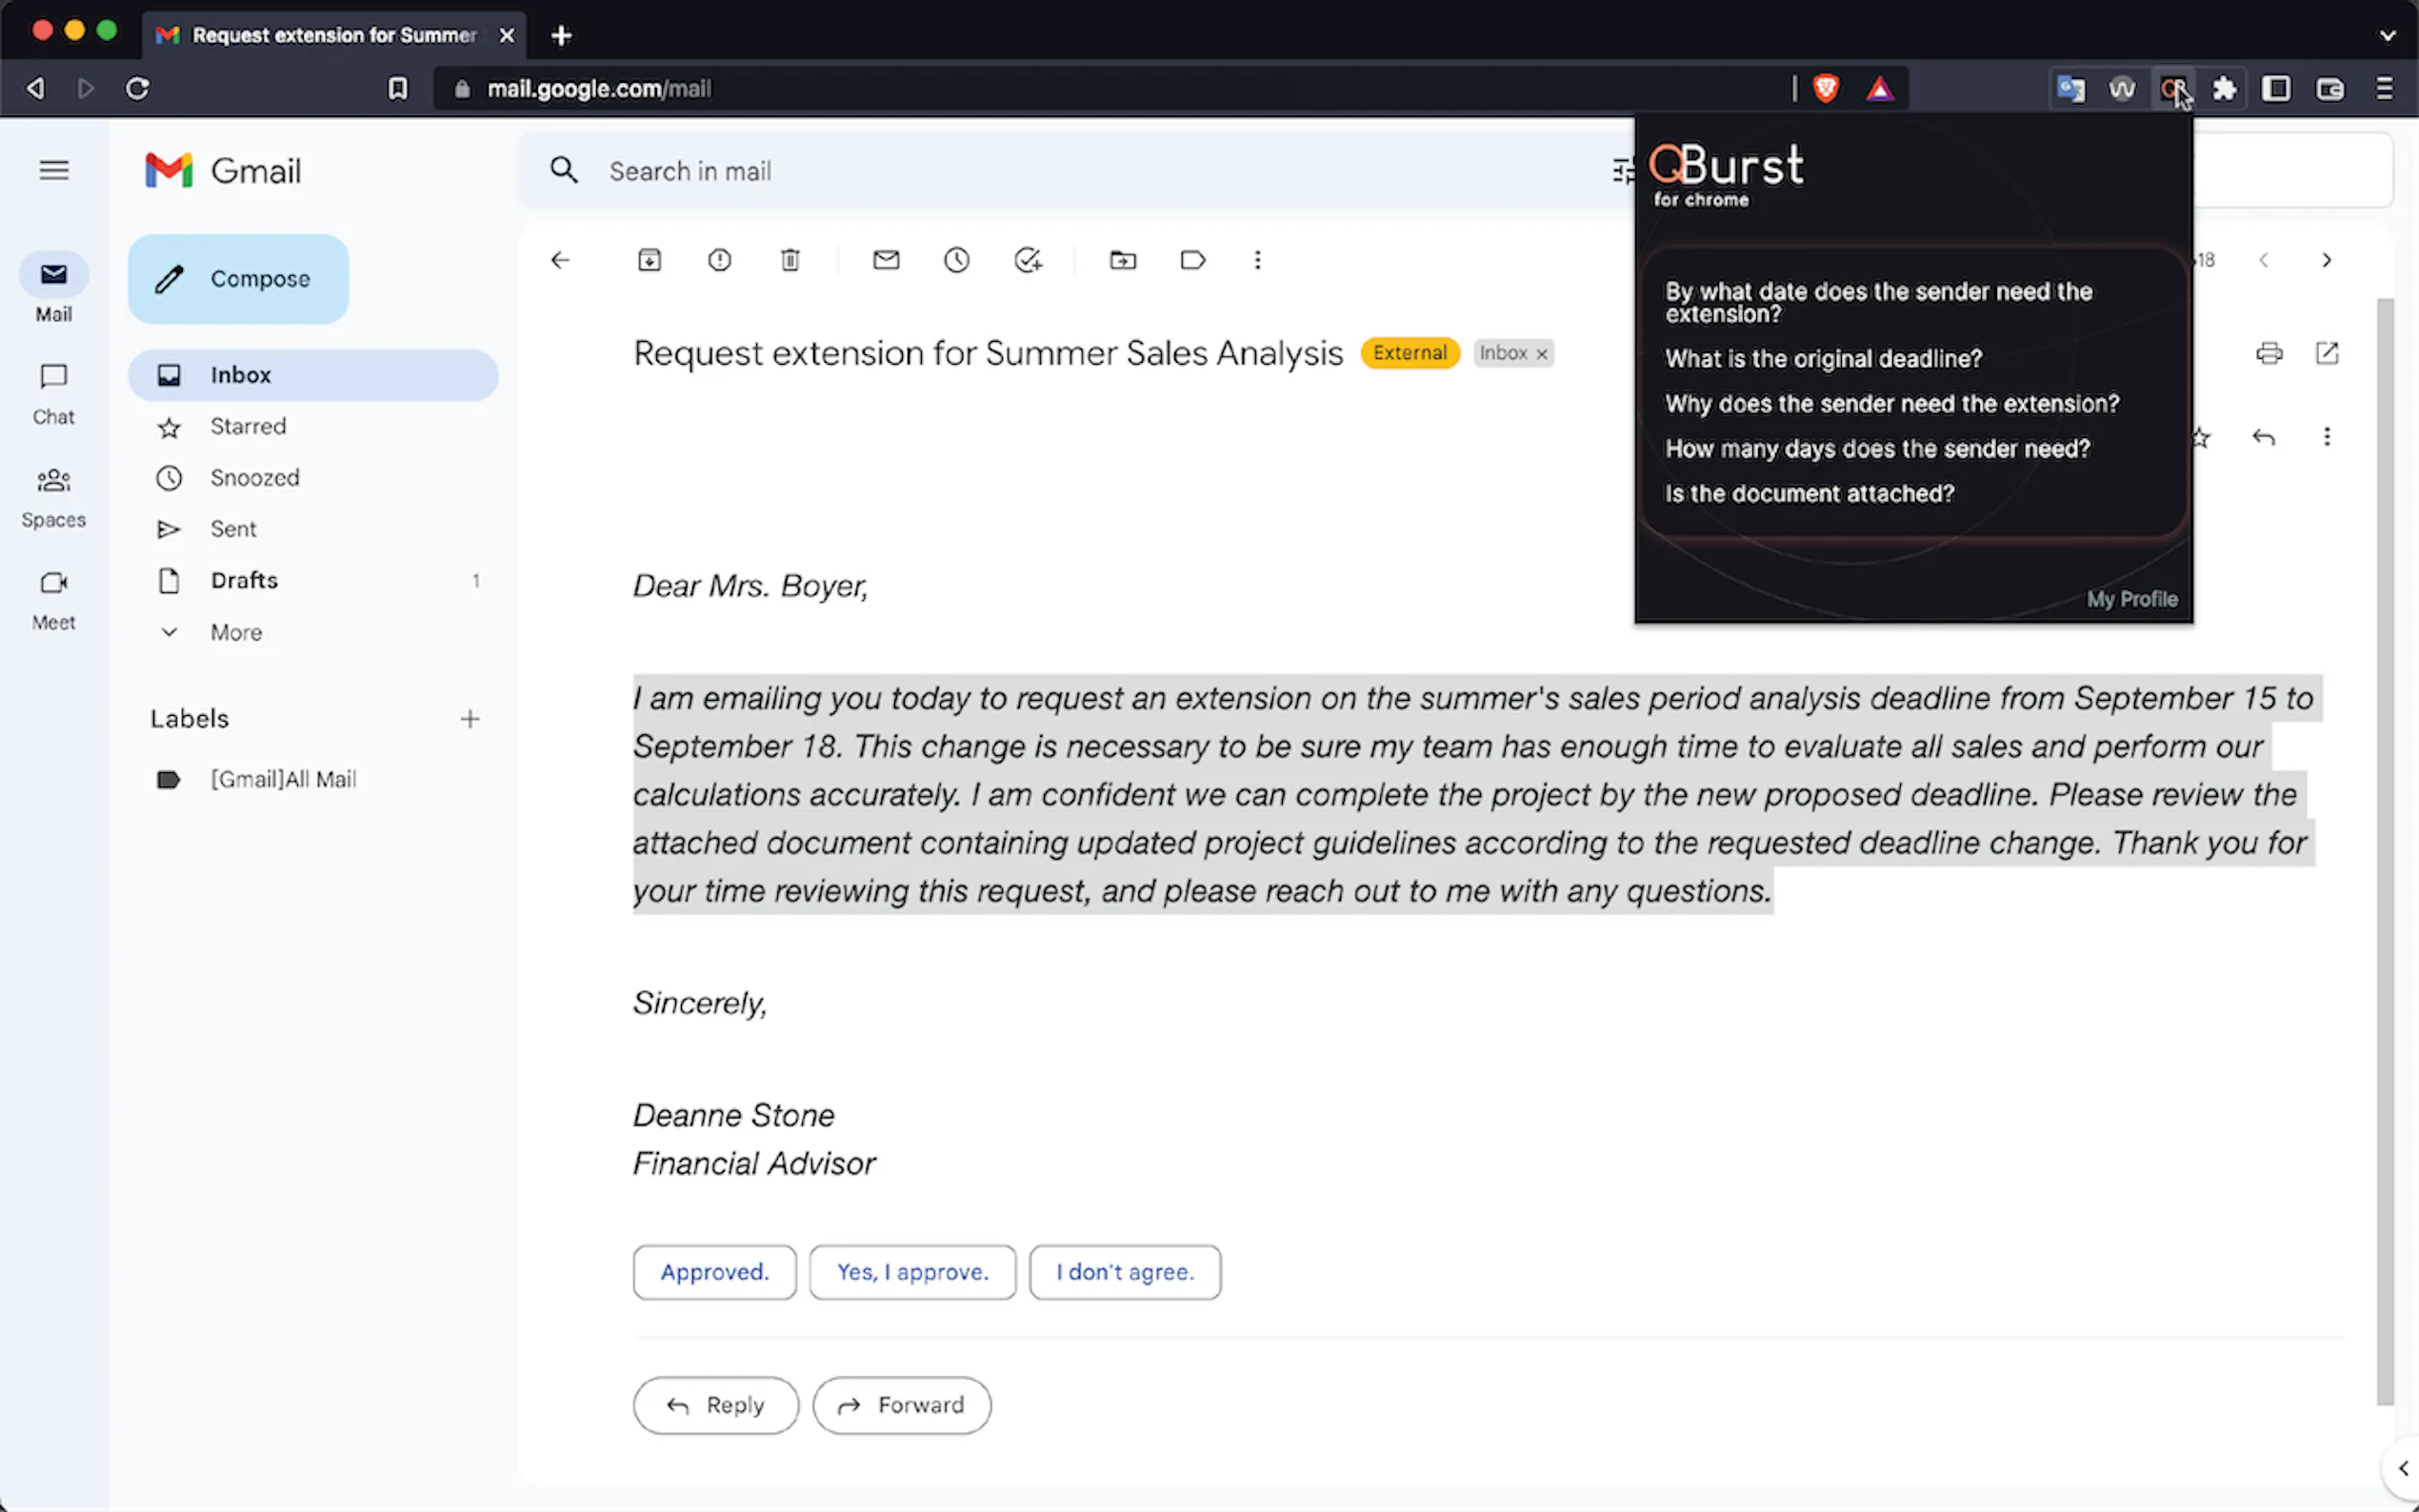The width and height of the screenshot is (2419, 1512).
Task: Remove the Inbox label from the email
Action: click(x=1542, y=354)
